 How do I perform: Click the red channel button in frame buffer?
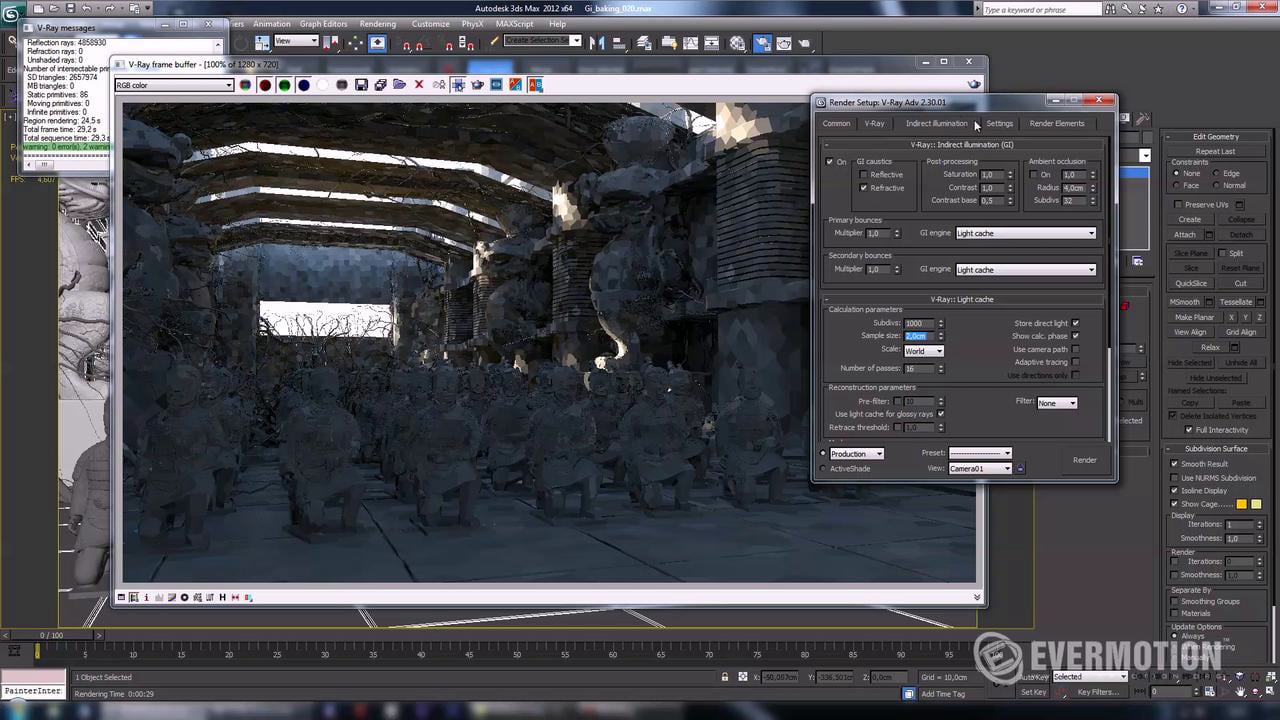265,85
